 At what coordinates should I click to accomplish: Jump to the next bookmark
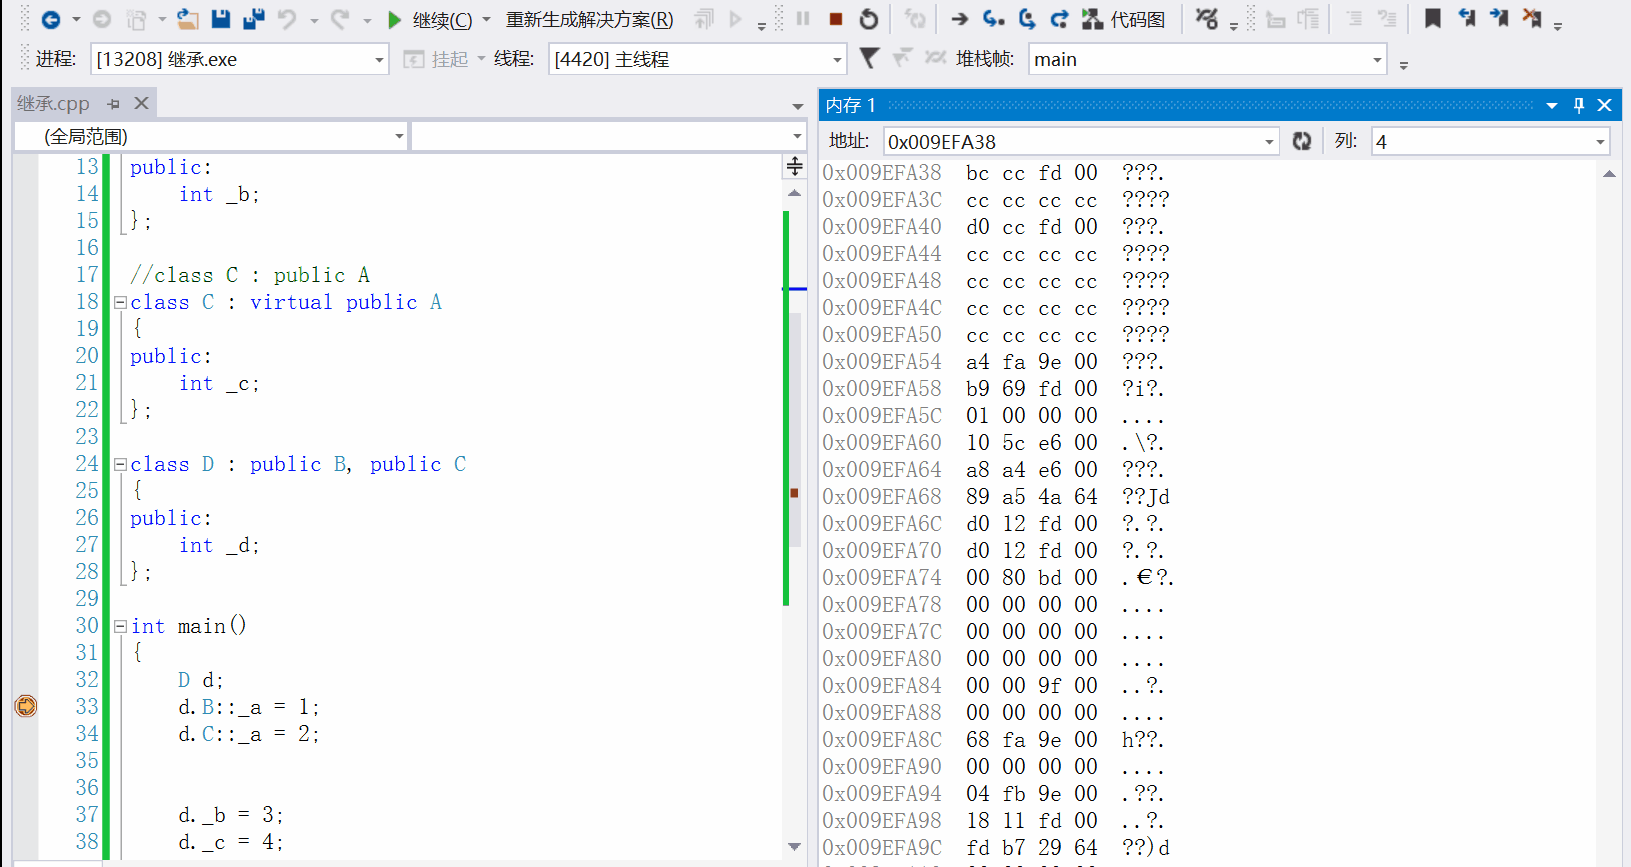click(1499, 19)
